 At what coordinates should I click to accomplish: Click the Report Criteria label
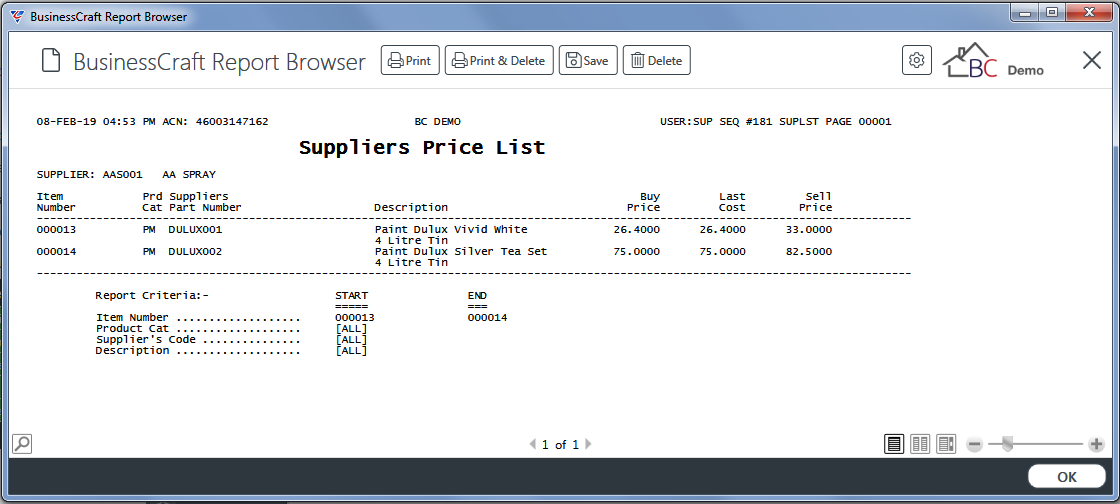pyautogui.click(x=151, y=296)
